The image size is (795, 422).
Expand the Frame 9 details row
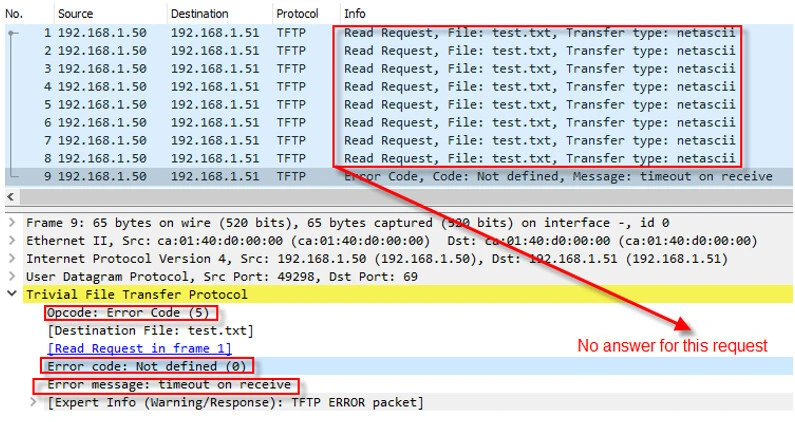point(10,223)
